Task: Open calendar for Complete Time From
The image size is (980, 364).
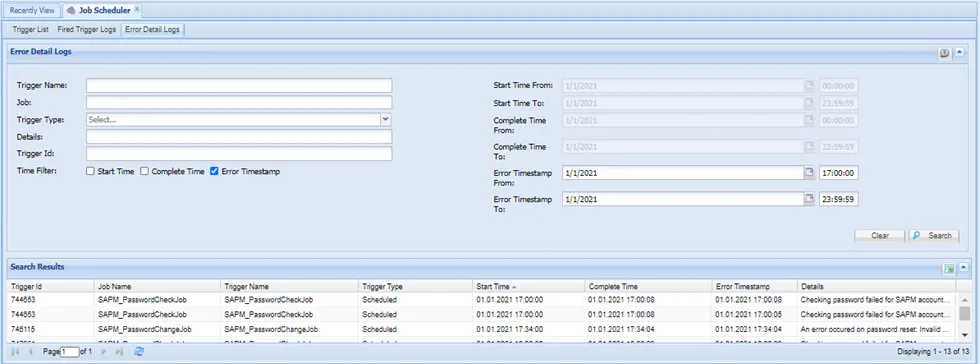Action: pyautogui.click(x=809, y=120)
